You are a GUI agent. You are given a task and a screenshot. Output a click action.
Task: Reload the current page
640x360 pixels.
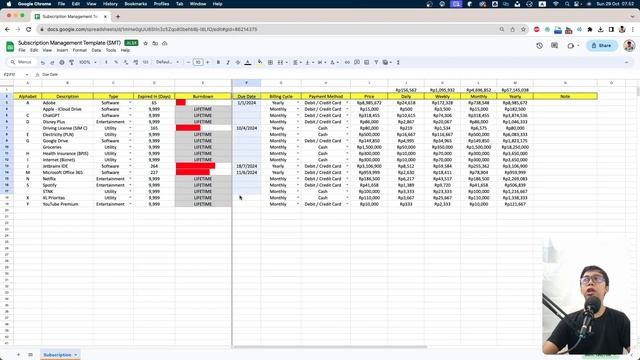pyautogui.click(x=29, y=29)
